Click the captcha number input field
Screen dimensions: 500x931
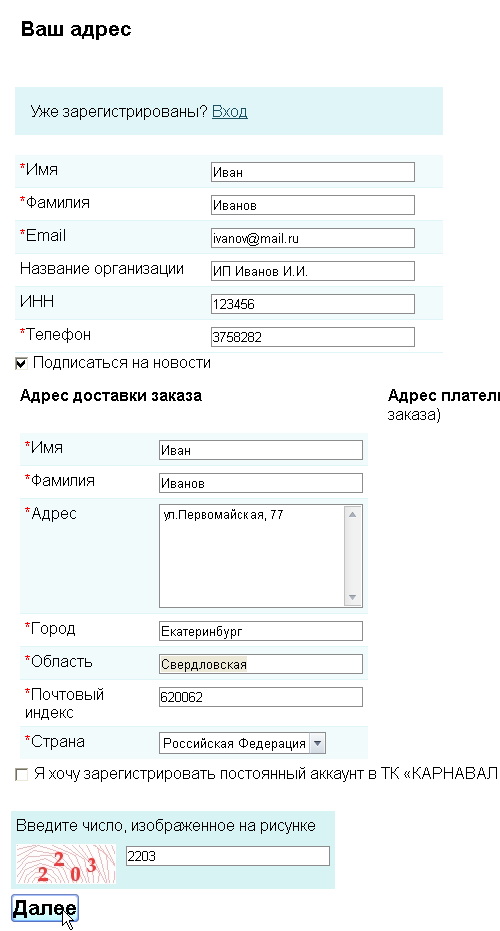(227, 856)
